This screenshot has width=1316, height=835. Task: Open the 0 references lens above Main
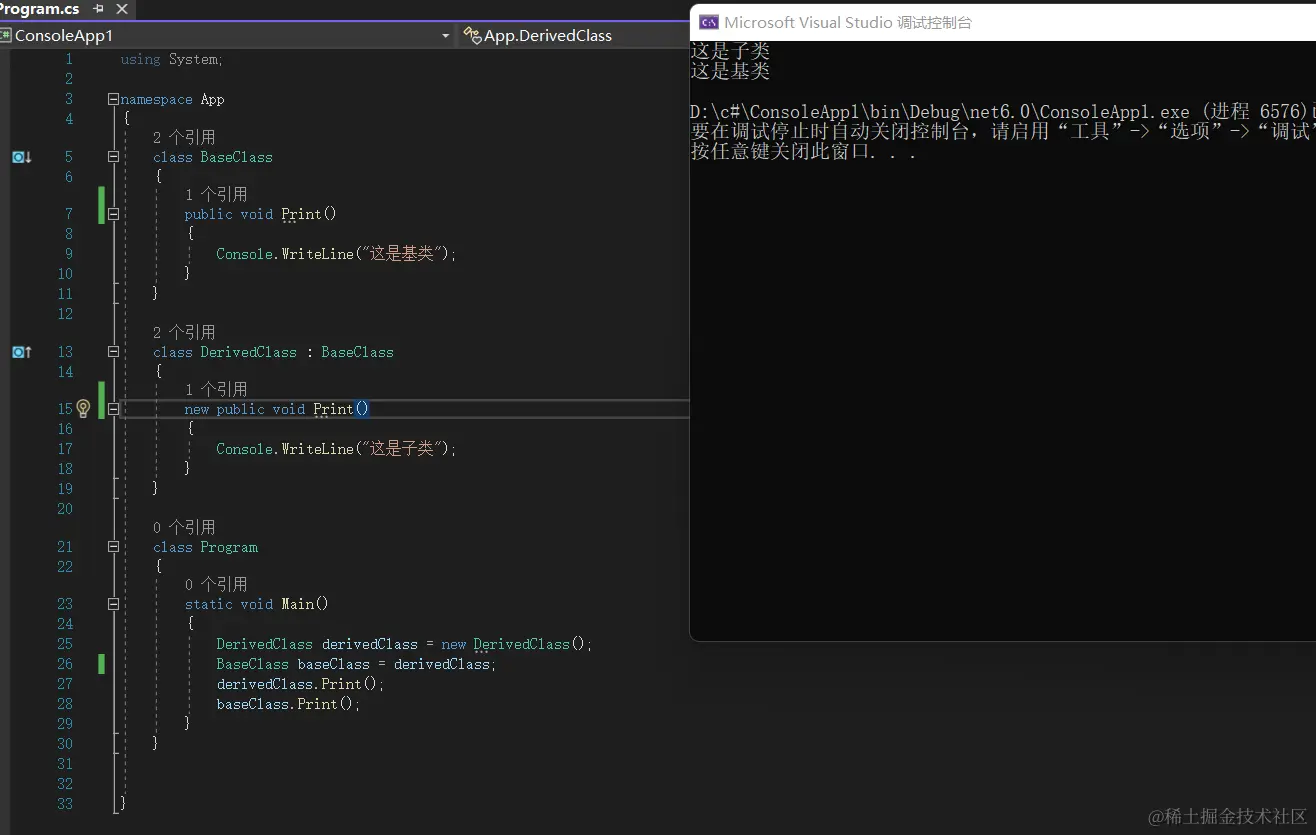[x=216, y=584]
